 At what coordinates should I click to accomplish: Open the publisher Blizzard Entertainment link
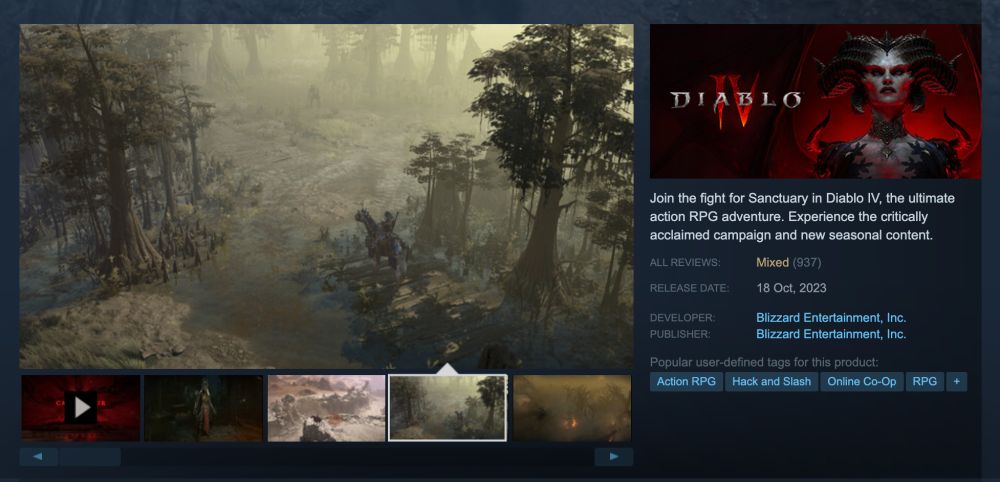[831, 334]
